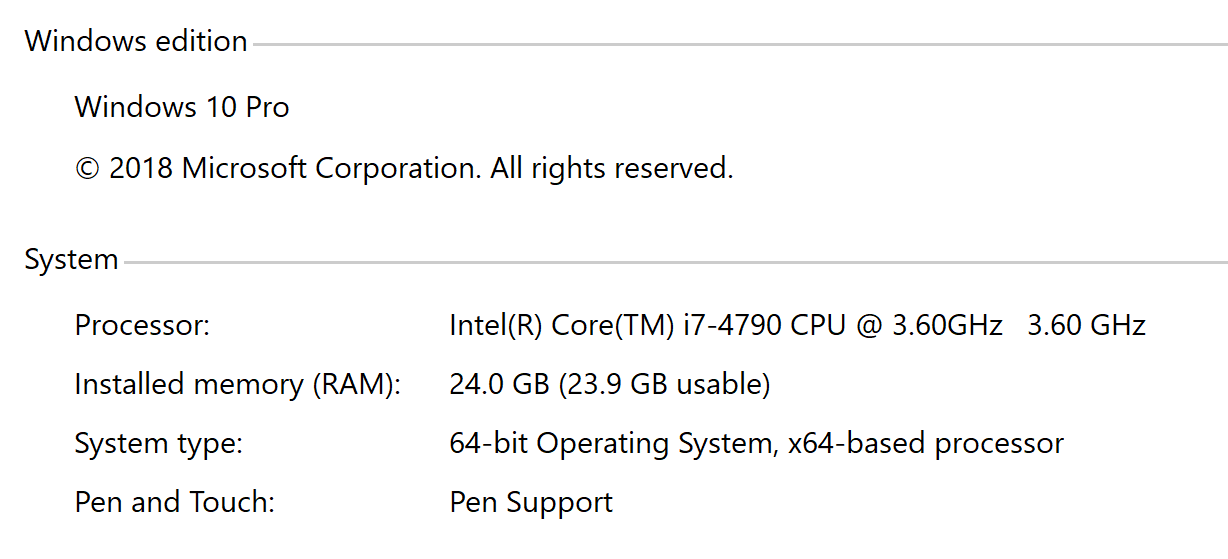Click the divider line beside Windows edition
The width and height of the screenshot is (1228, 559).
coord(740,45)
